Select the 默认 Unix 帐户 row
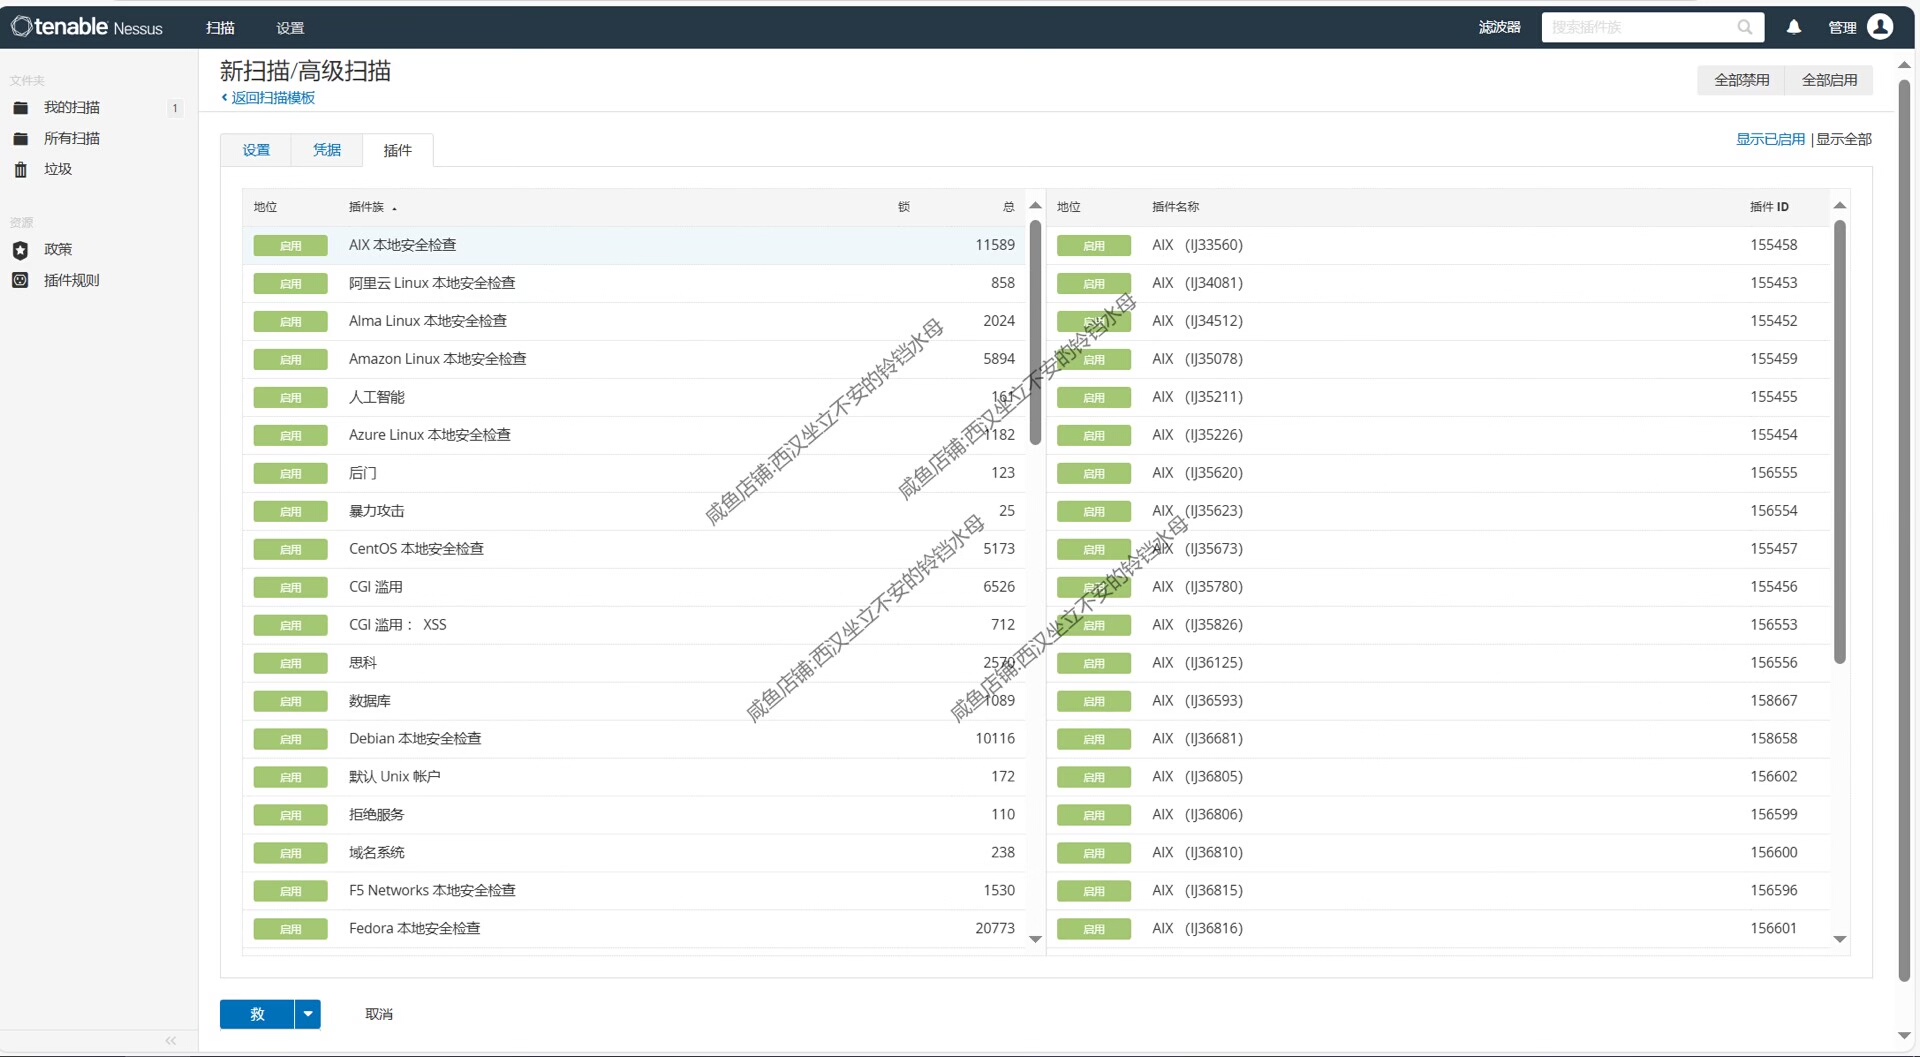 pos(634,777)
